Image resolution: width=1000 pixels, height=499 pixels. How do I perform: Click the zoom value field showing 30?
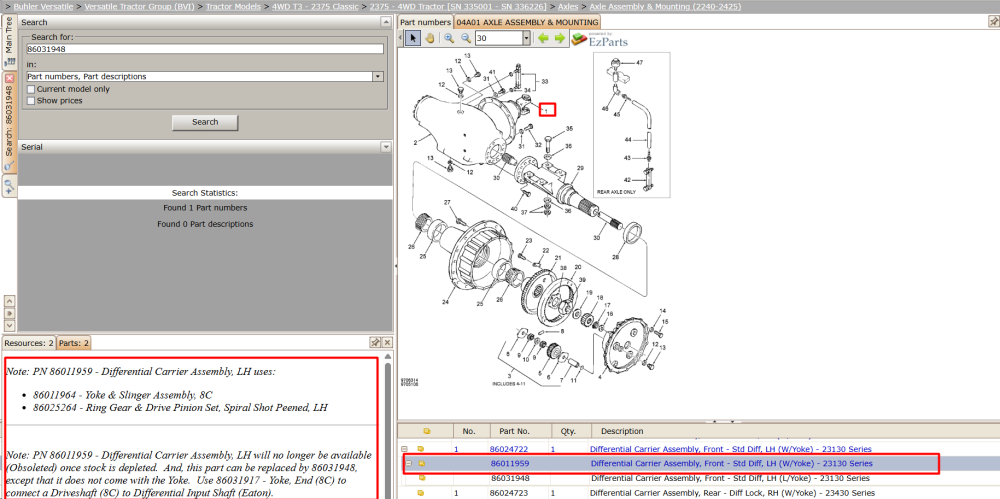click(499, 38)
